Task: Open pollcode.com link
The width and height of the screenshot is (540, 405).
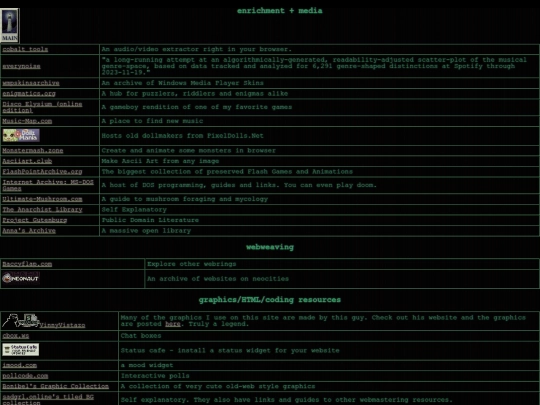Action: [x=25, y=376]
